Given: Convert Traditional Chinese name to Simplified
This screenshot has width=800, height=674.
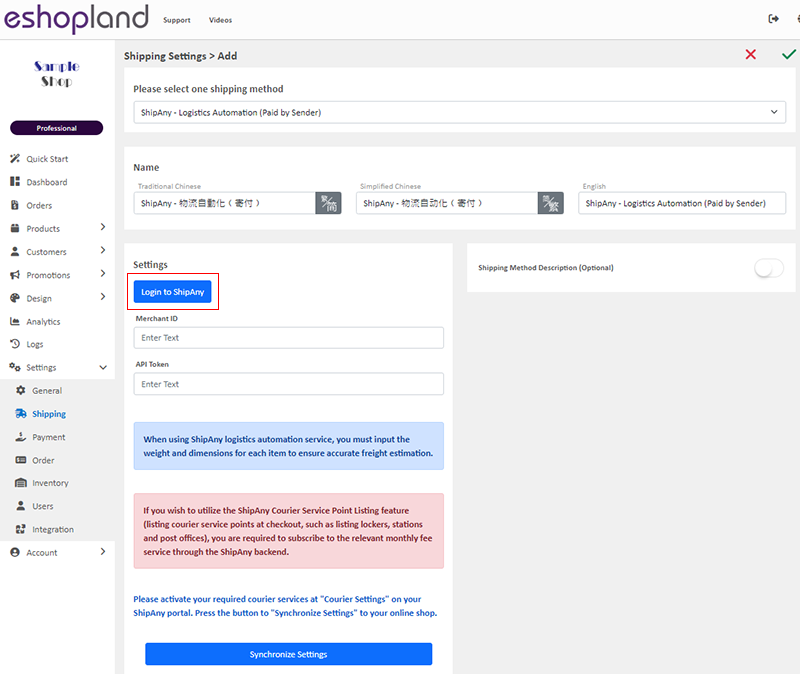Looking at the screenshot, I should [x=328, y=203].
